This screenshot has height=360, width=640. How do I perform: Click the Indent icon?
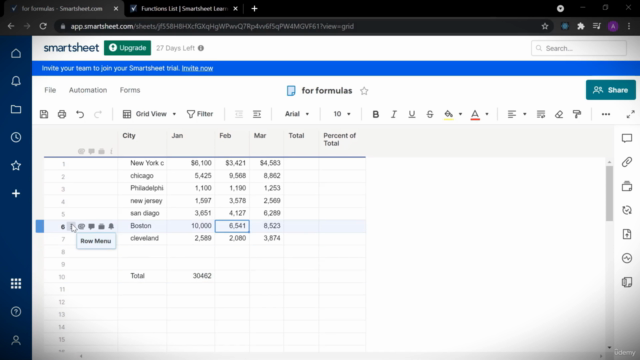click(x=257, y=114)
